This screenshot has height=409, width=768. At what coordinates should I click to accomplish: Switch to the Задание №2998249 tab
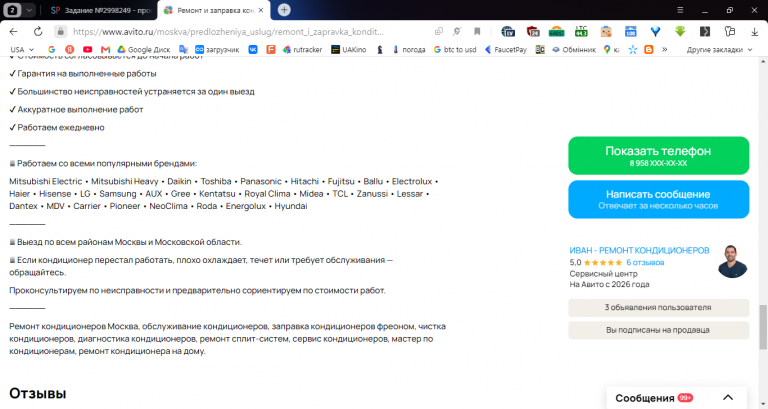pyautogui.click(x=101, y=10)
